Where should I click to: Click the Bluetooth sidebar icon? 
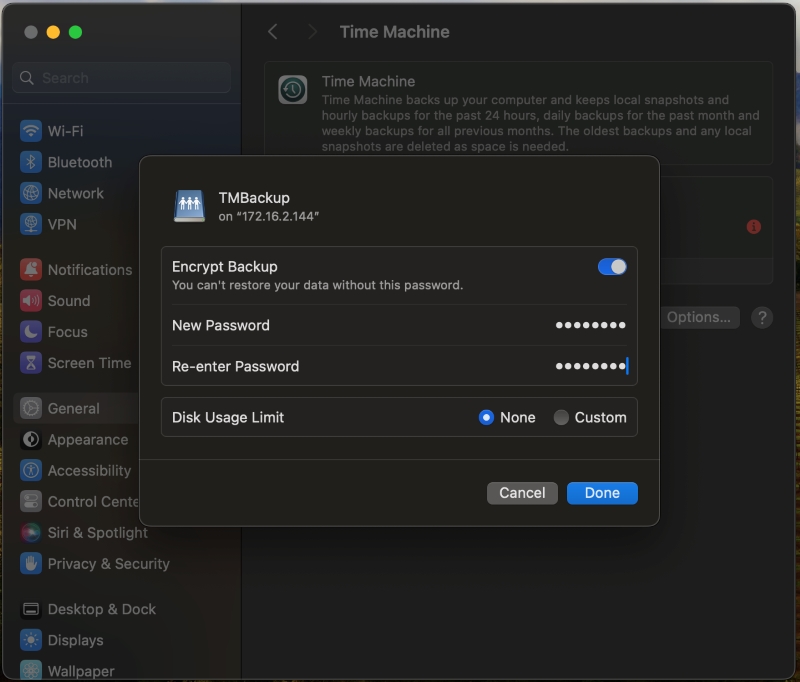[x=31, y=162]
